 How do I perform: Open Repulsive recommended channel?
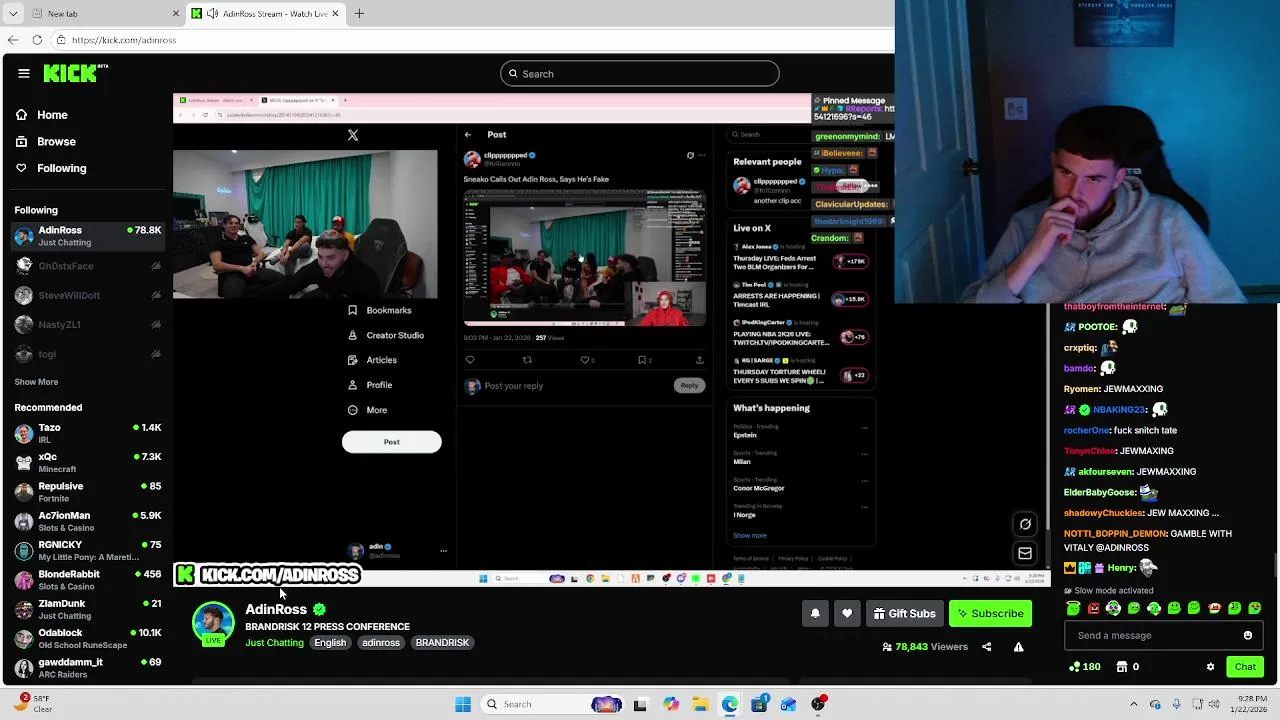(x=87, y=492)
